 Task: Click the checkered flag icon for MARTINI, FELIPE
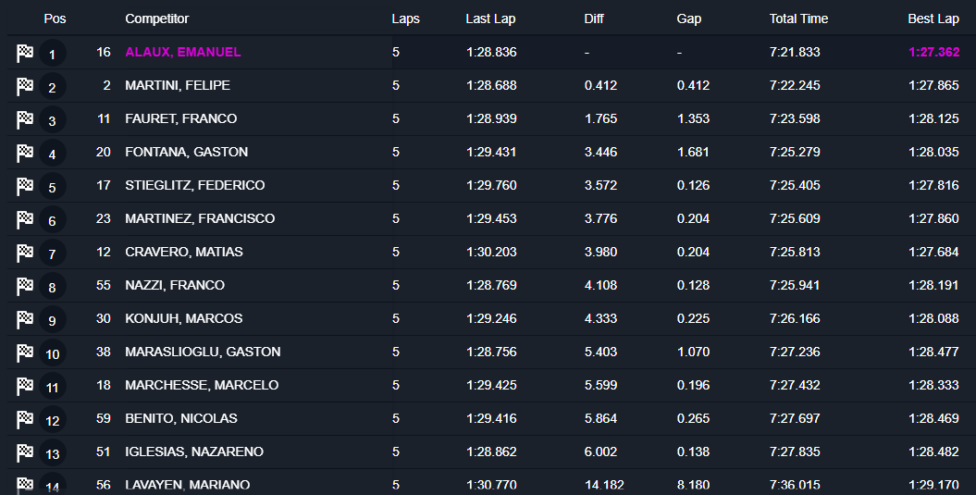point(25,87)
